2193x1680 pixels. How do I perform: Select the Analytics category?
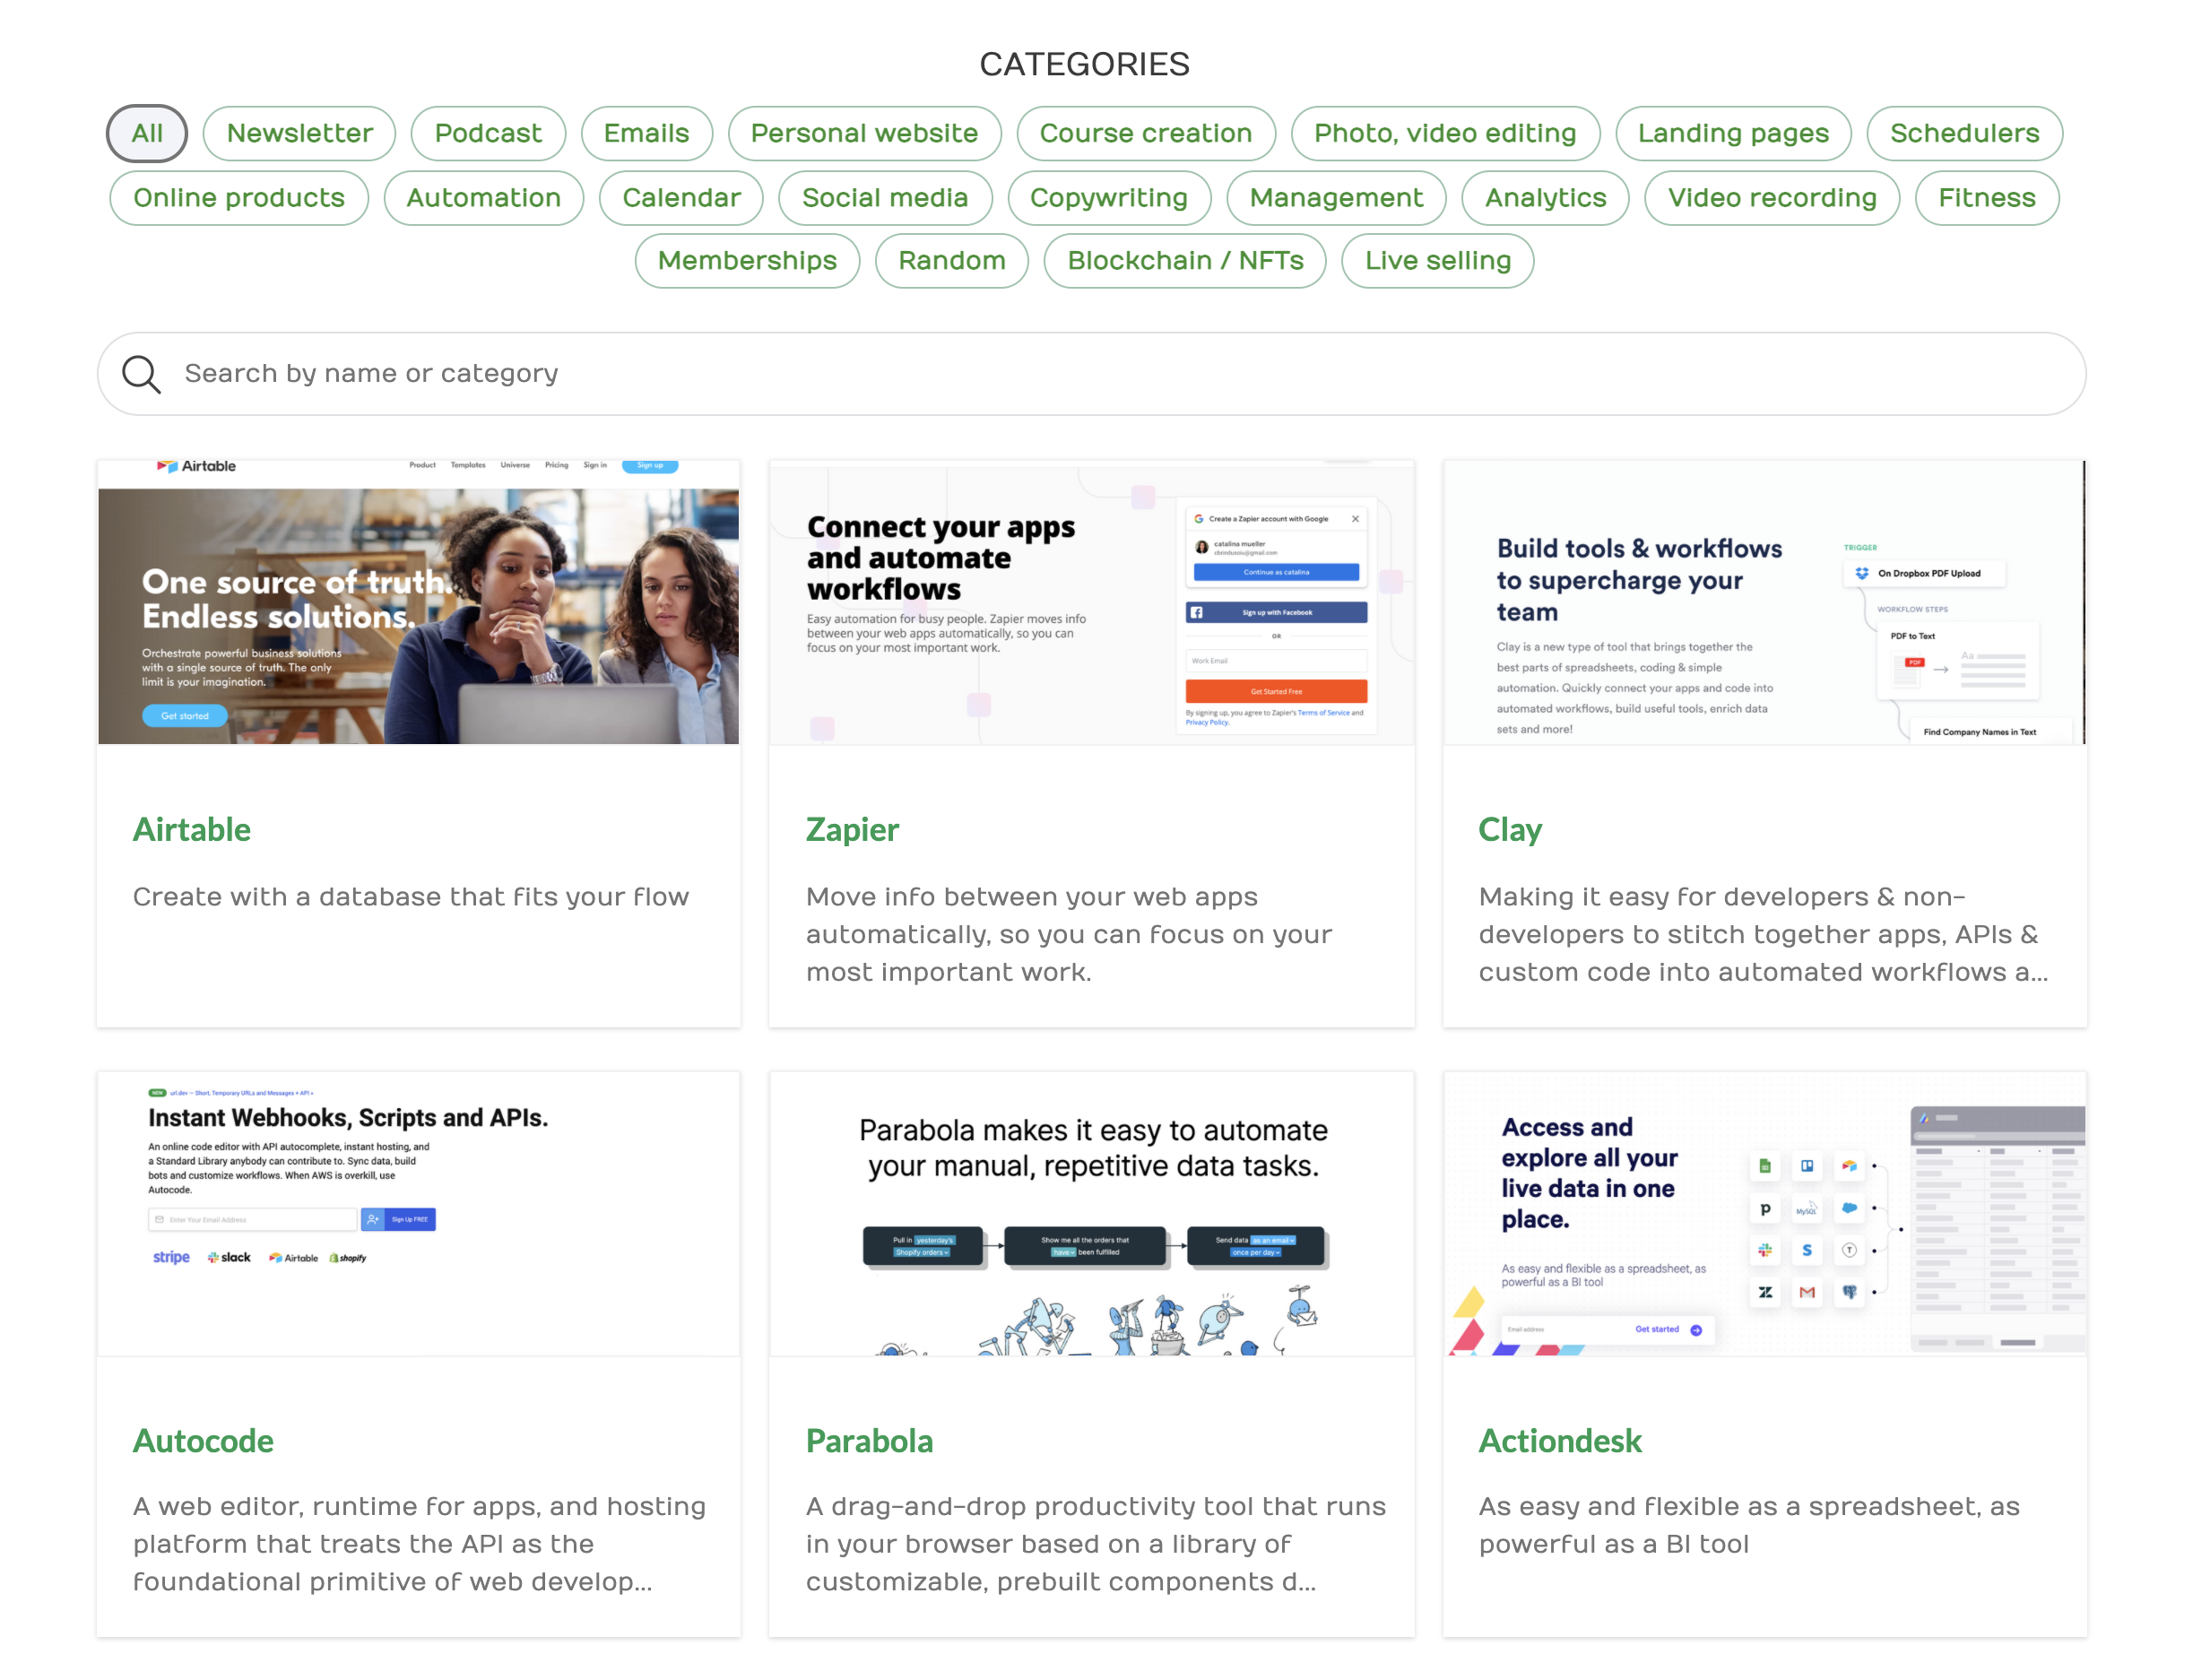[x=1545, y=198]
